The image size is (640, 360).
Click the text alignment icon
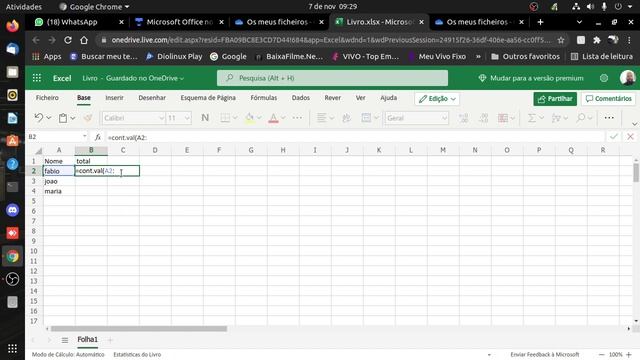pyautogui.click(x=322, y=118)
